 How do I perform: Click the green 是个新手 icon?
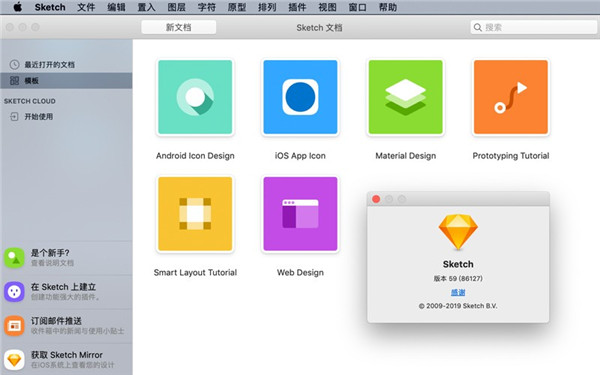coord(15,258)
